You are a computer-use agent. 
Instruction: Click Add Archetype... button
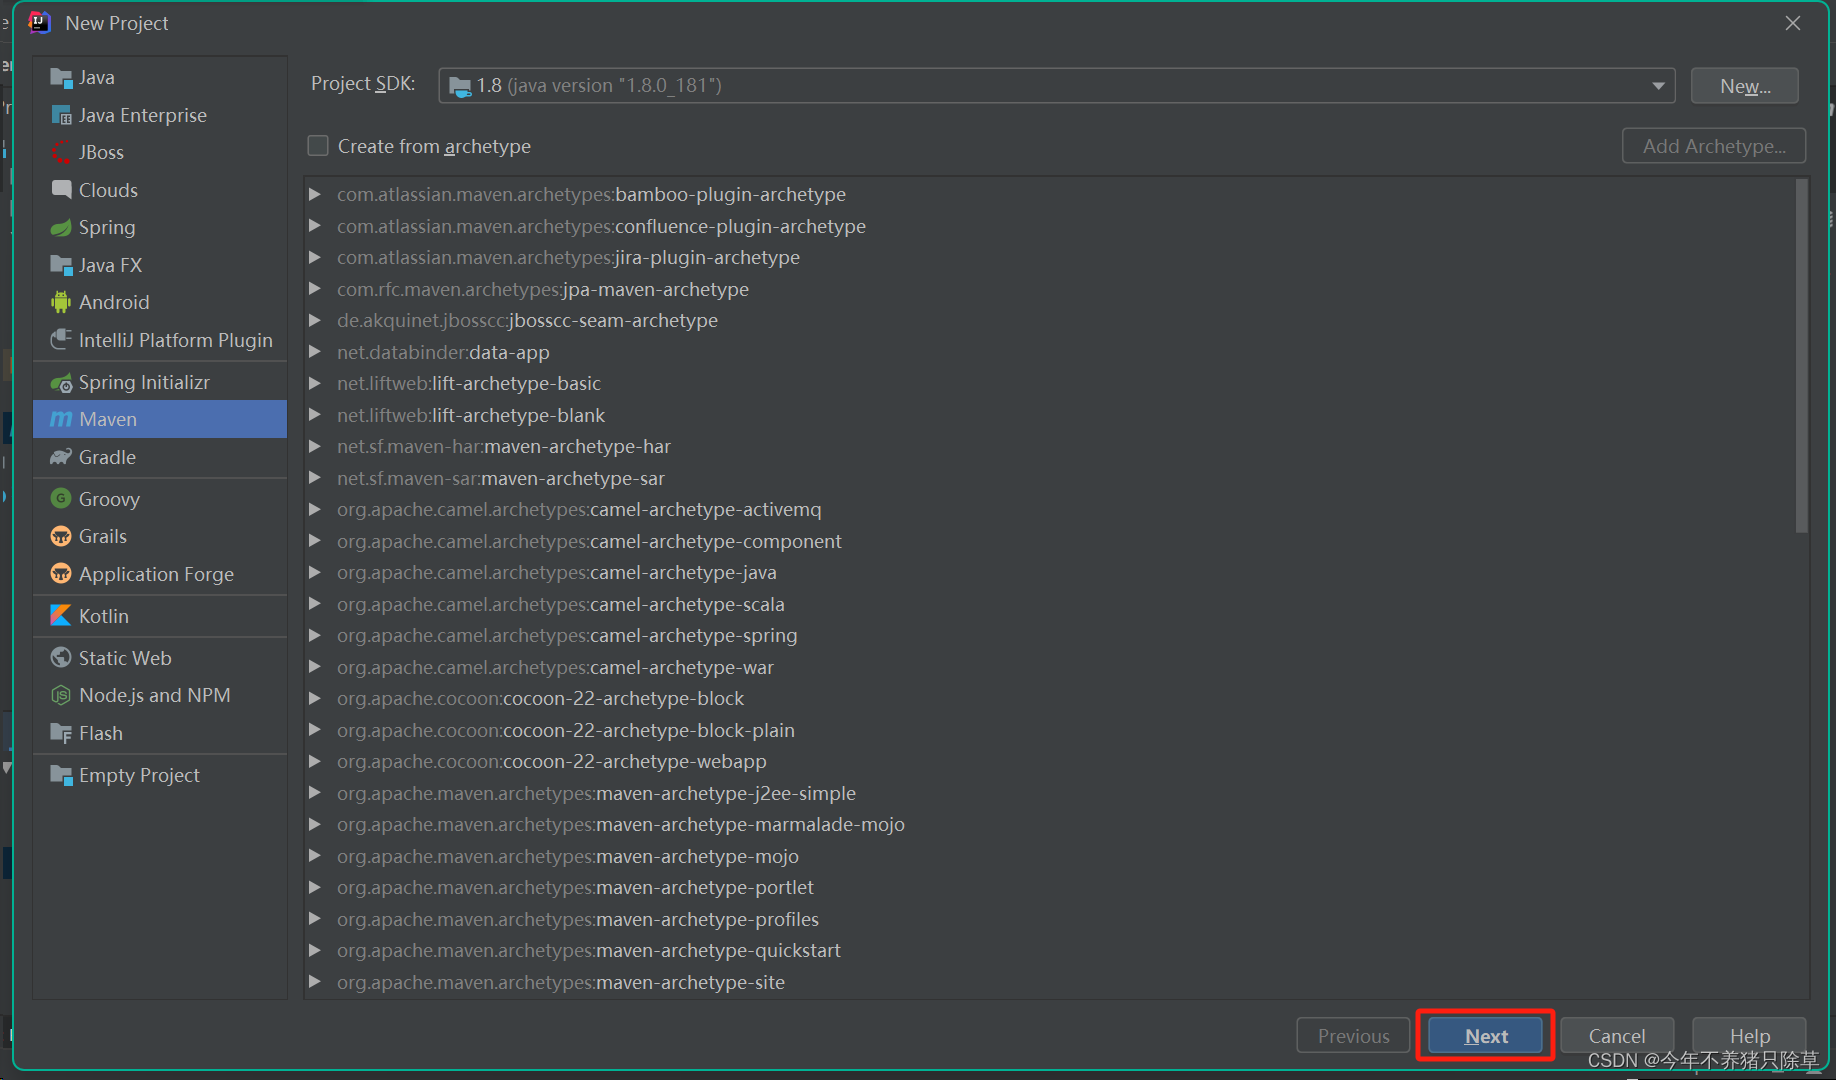tap(1714, 146)
